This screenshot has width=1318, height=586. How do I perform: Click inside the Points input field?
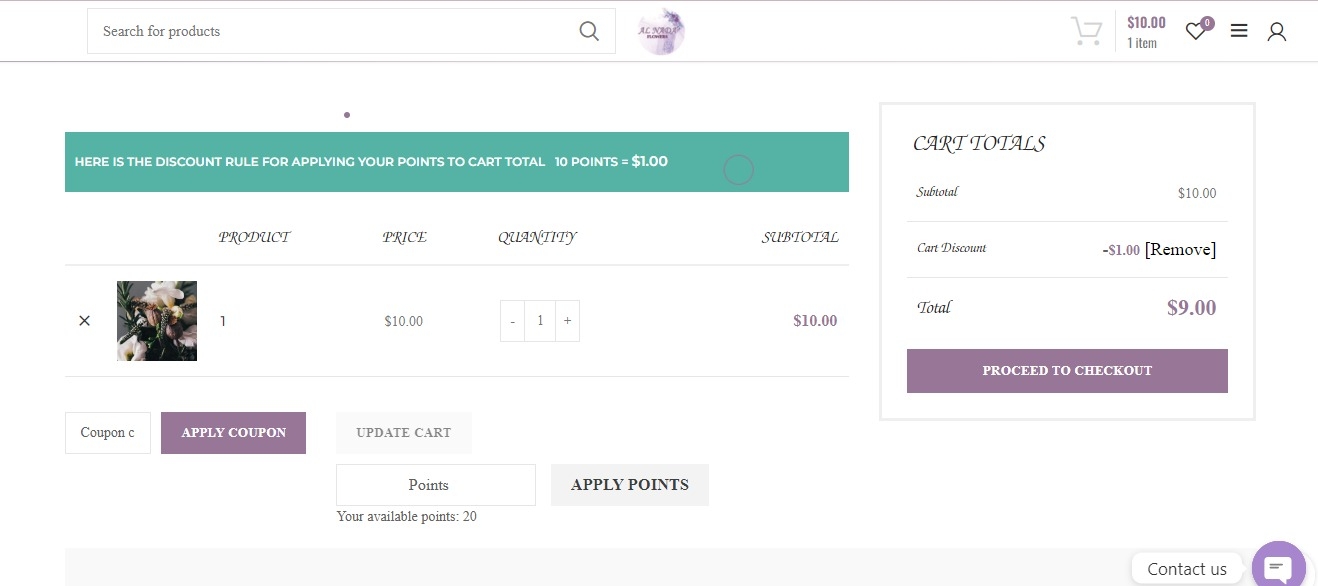(x=435, y=484)
